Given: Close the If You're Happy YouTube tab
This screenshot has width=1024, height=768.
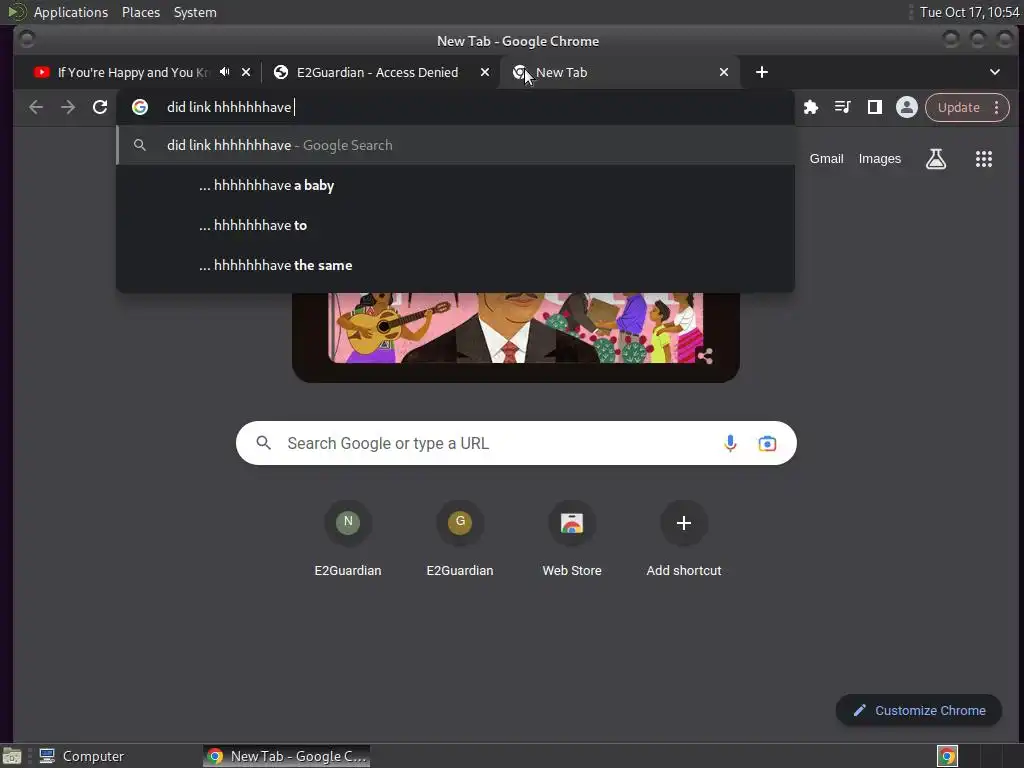Looking at the screenshot, I should (246, 72).
